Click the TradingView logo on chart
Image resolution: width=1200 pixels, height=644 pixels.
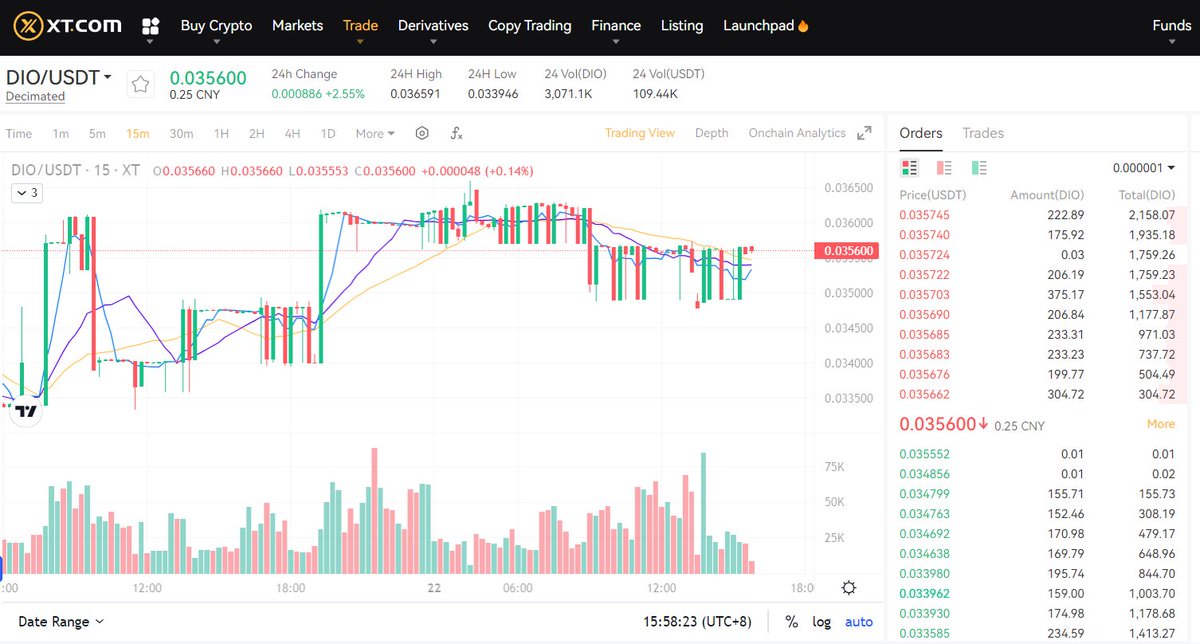27,409
